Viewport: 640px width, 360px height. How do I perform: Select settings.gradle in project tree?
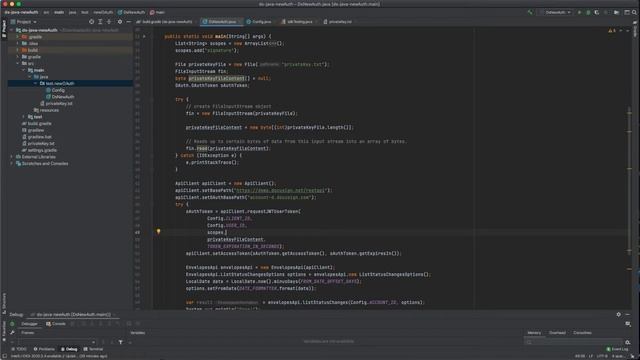click(39, 150)
